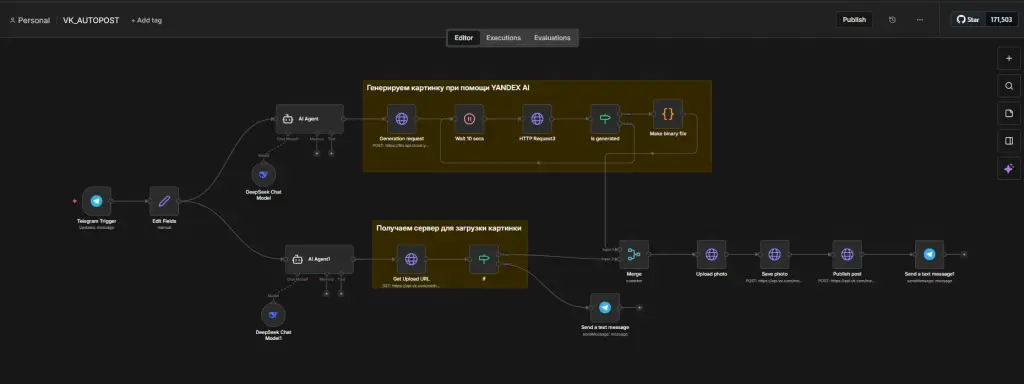Select the Telegram Trigger node

tap(97, 201)
